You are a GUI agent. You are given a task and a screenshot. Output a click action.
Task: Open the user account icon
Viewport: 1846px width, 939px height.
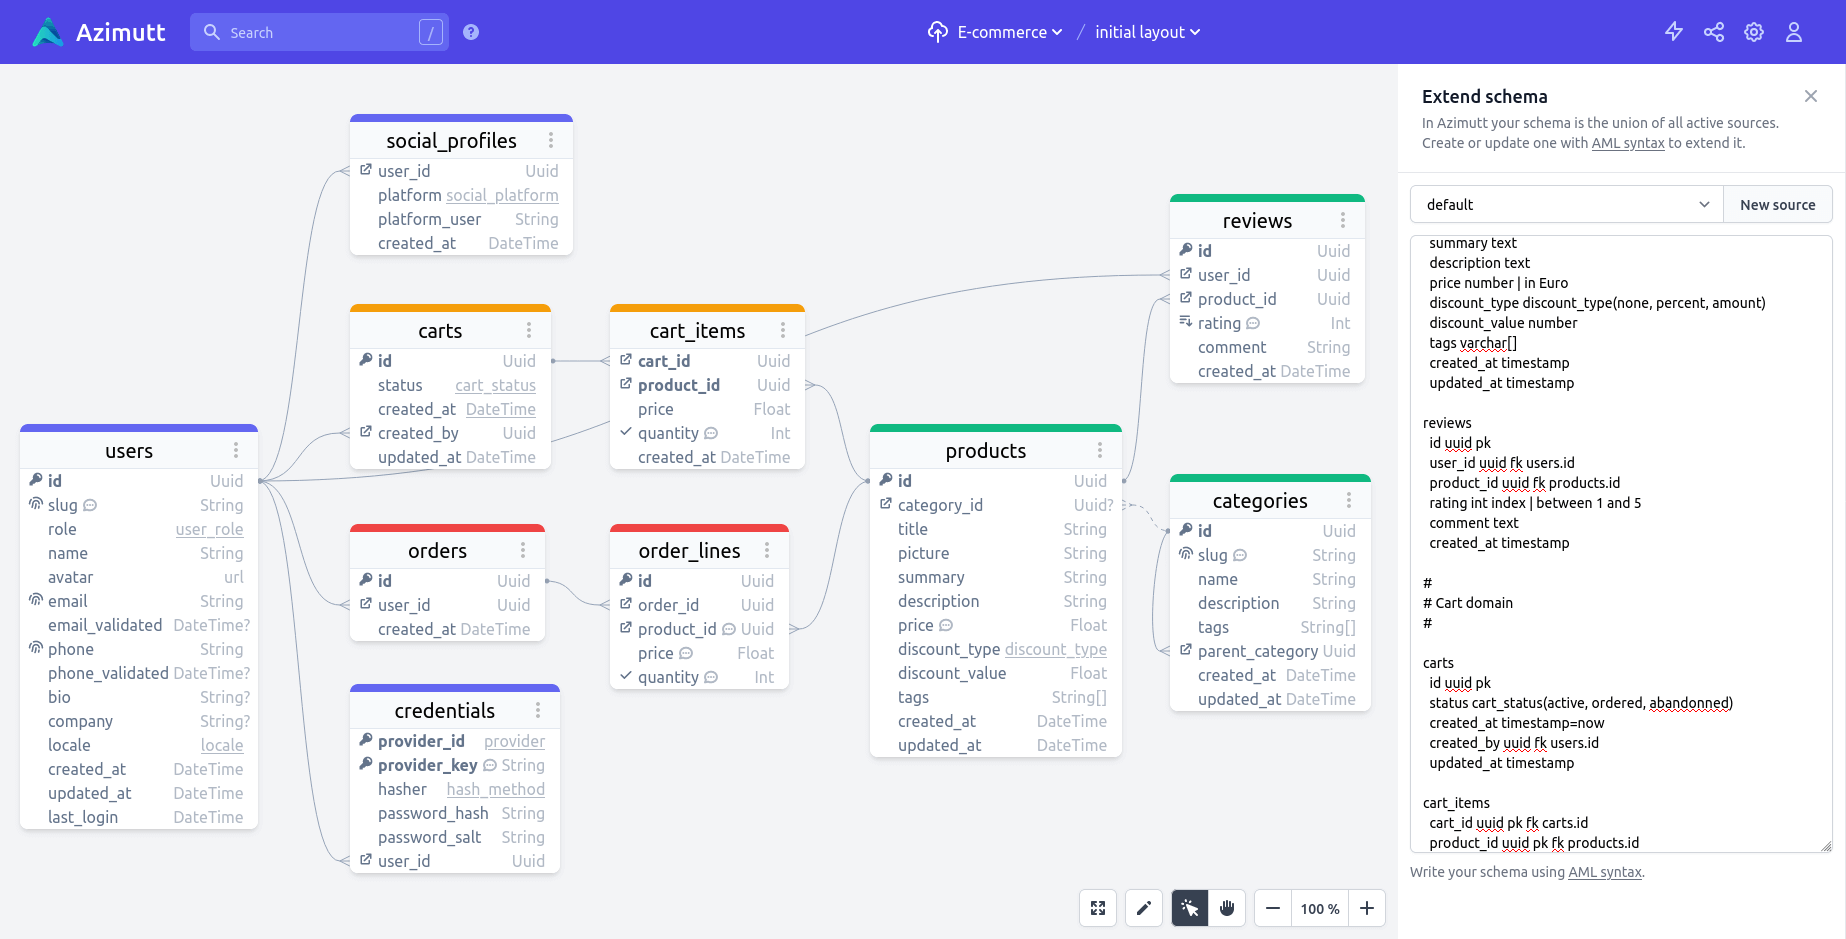[1793, 32]
